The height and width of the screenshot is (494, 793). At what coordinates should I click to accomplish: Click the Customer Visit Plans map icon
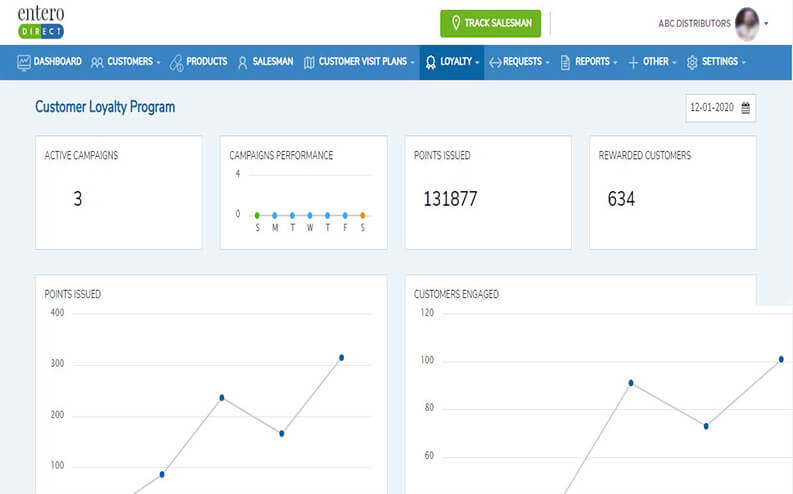(309, 62)
